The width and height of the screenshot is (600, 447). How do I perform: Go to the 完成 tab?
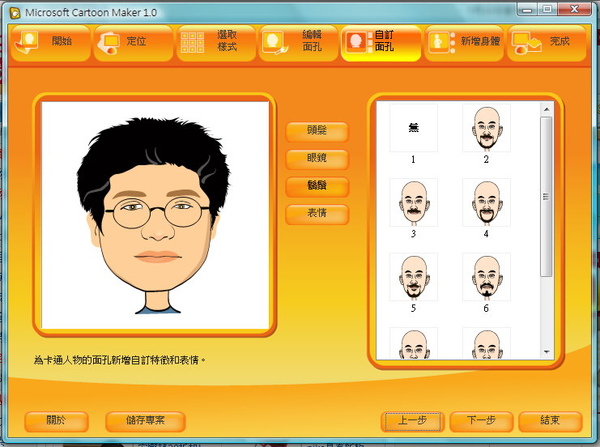pos(546,43)
